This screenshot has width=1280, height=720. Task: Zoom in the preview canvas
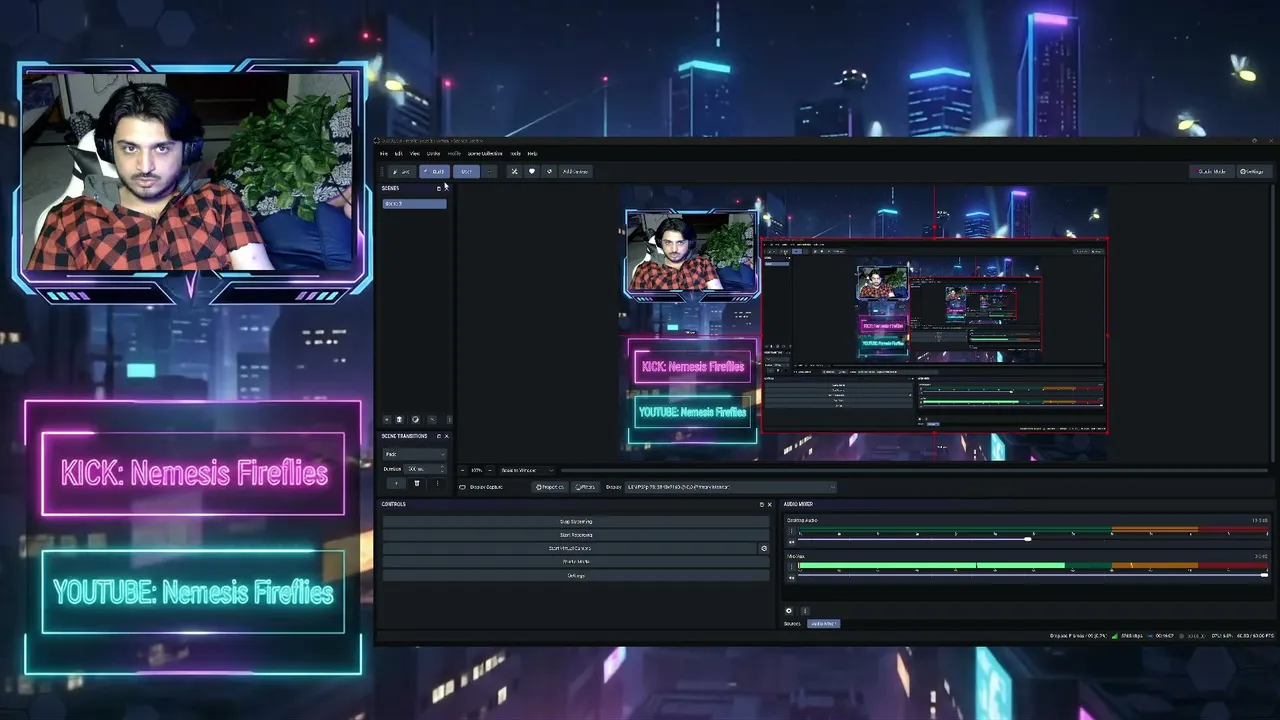(491, 470)
